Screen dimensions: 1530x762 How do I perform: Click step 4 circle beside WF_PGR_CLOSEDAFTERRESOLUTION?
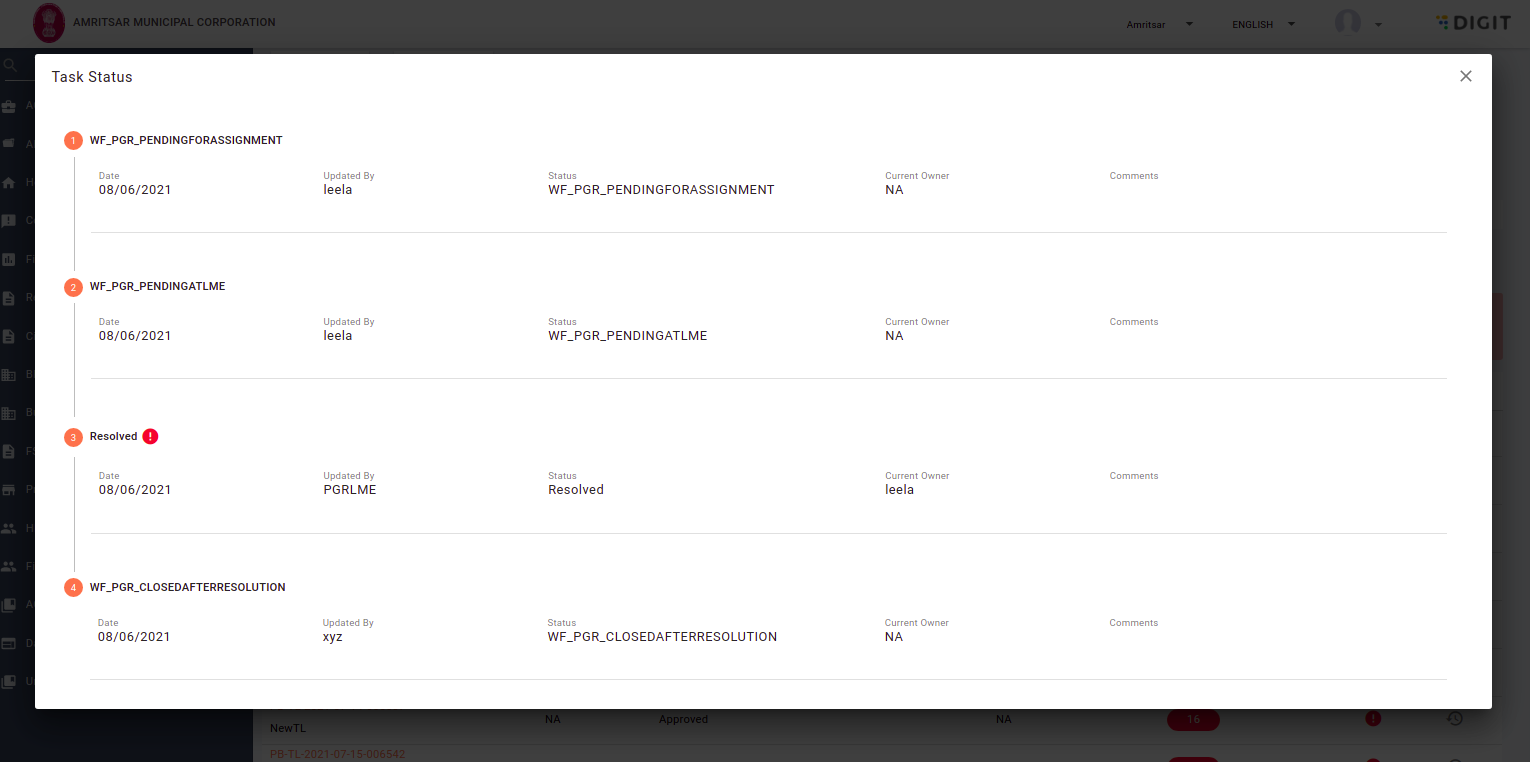(x=73, y=587)
